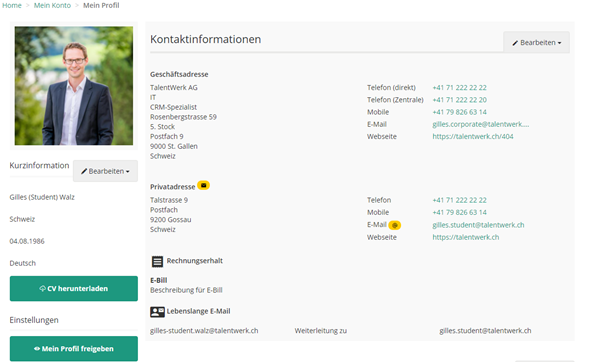This screenshot has width=605, height=362.
Task: Click private Mobile number +41 79 826 63 14
Action: (x=459, y=212)
